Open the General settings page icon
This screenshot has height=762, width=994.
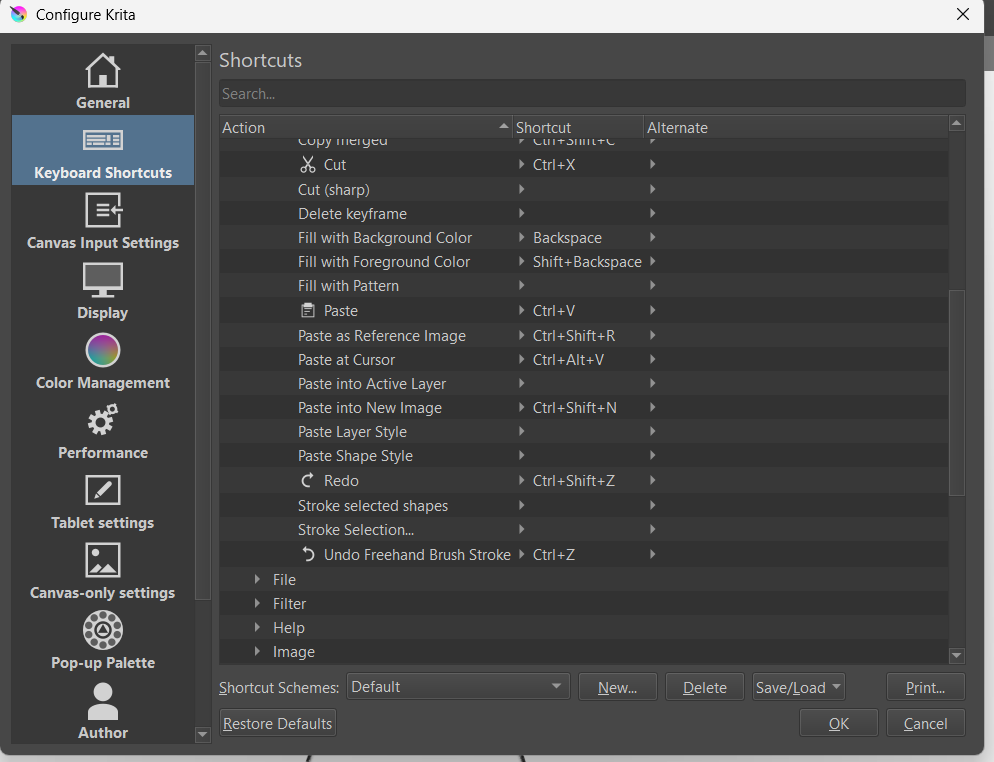point(103,70)
